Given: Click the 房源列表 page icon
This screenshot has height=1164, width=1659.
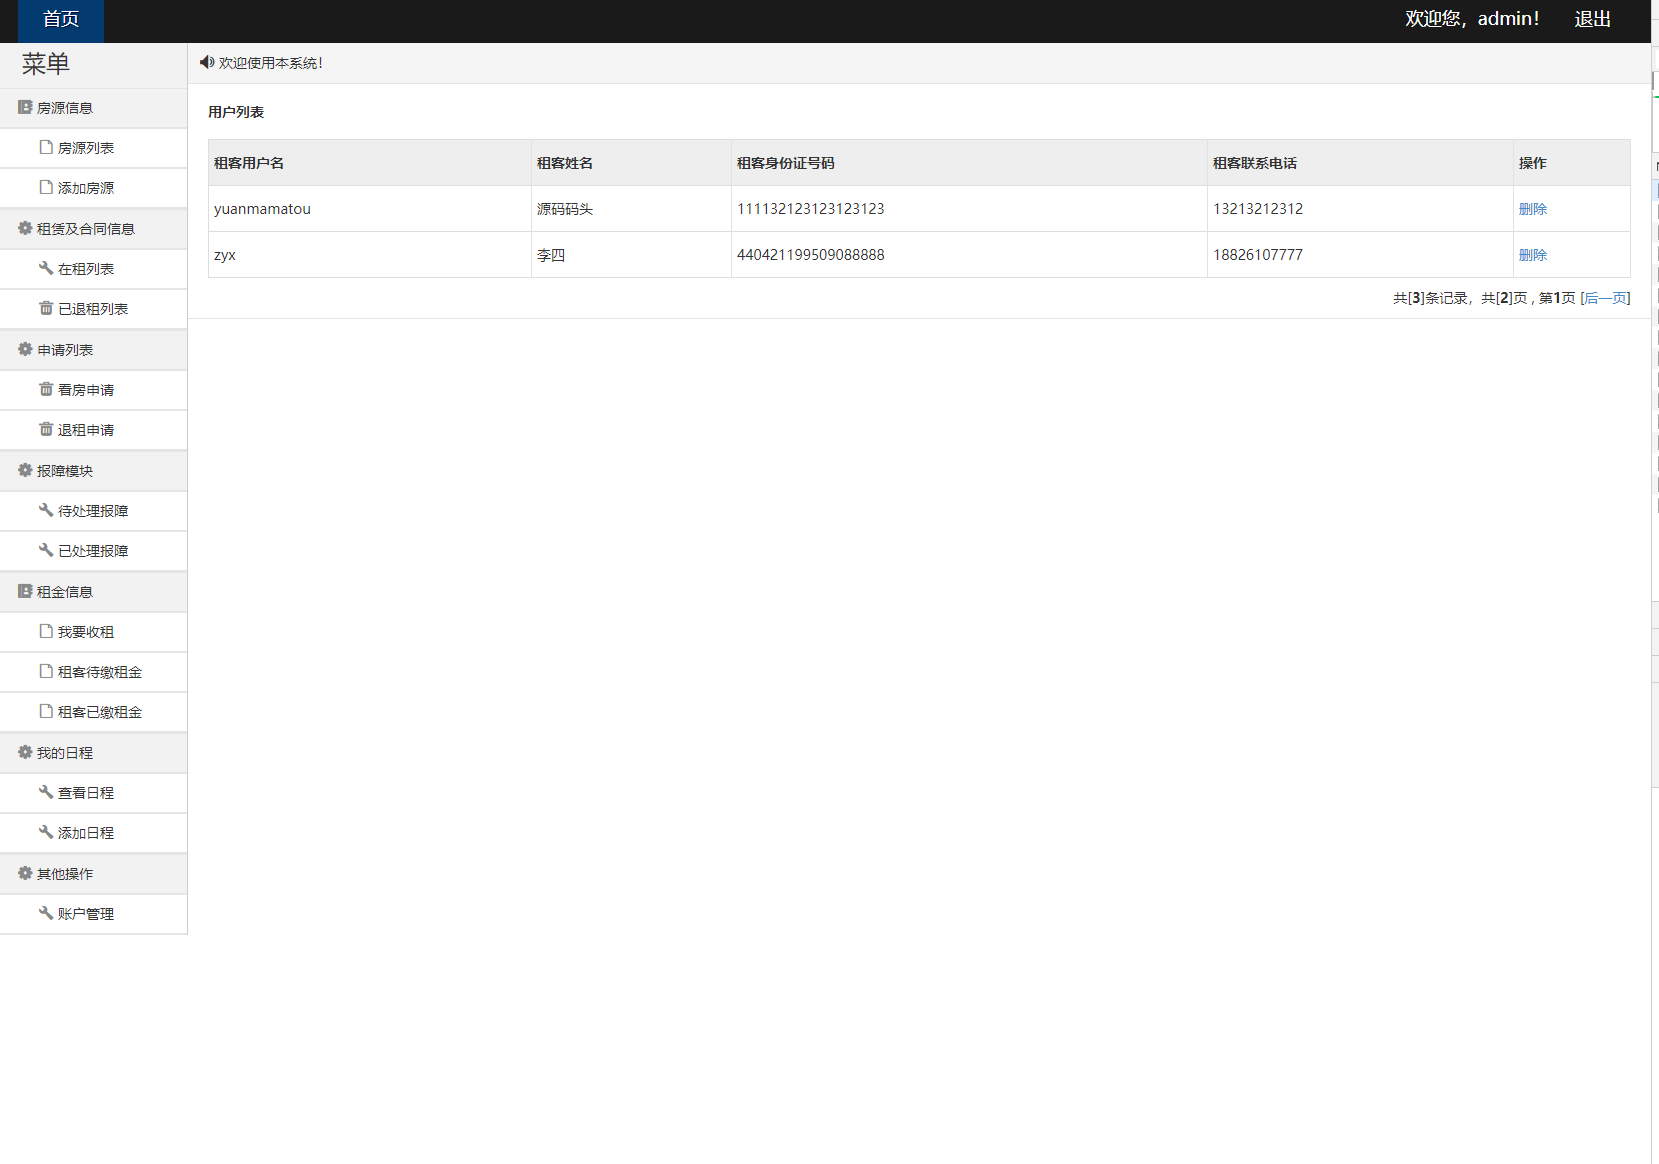Looking at the screenshot, I should pyautogui.click(x=46, y=147).
